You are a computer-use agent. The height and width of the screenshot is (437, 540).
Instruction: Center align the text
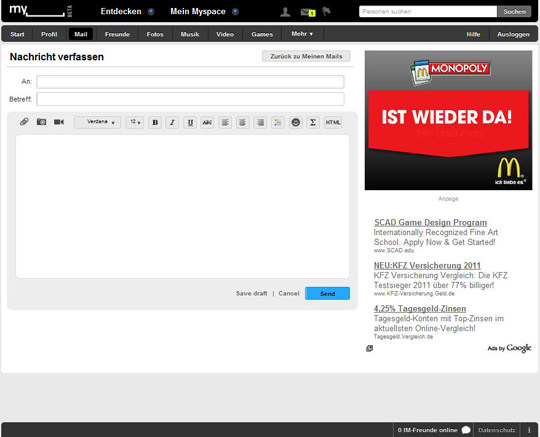(242, 122)
